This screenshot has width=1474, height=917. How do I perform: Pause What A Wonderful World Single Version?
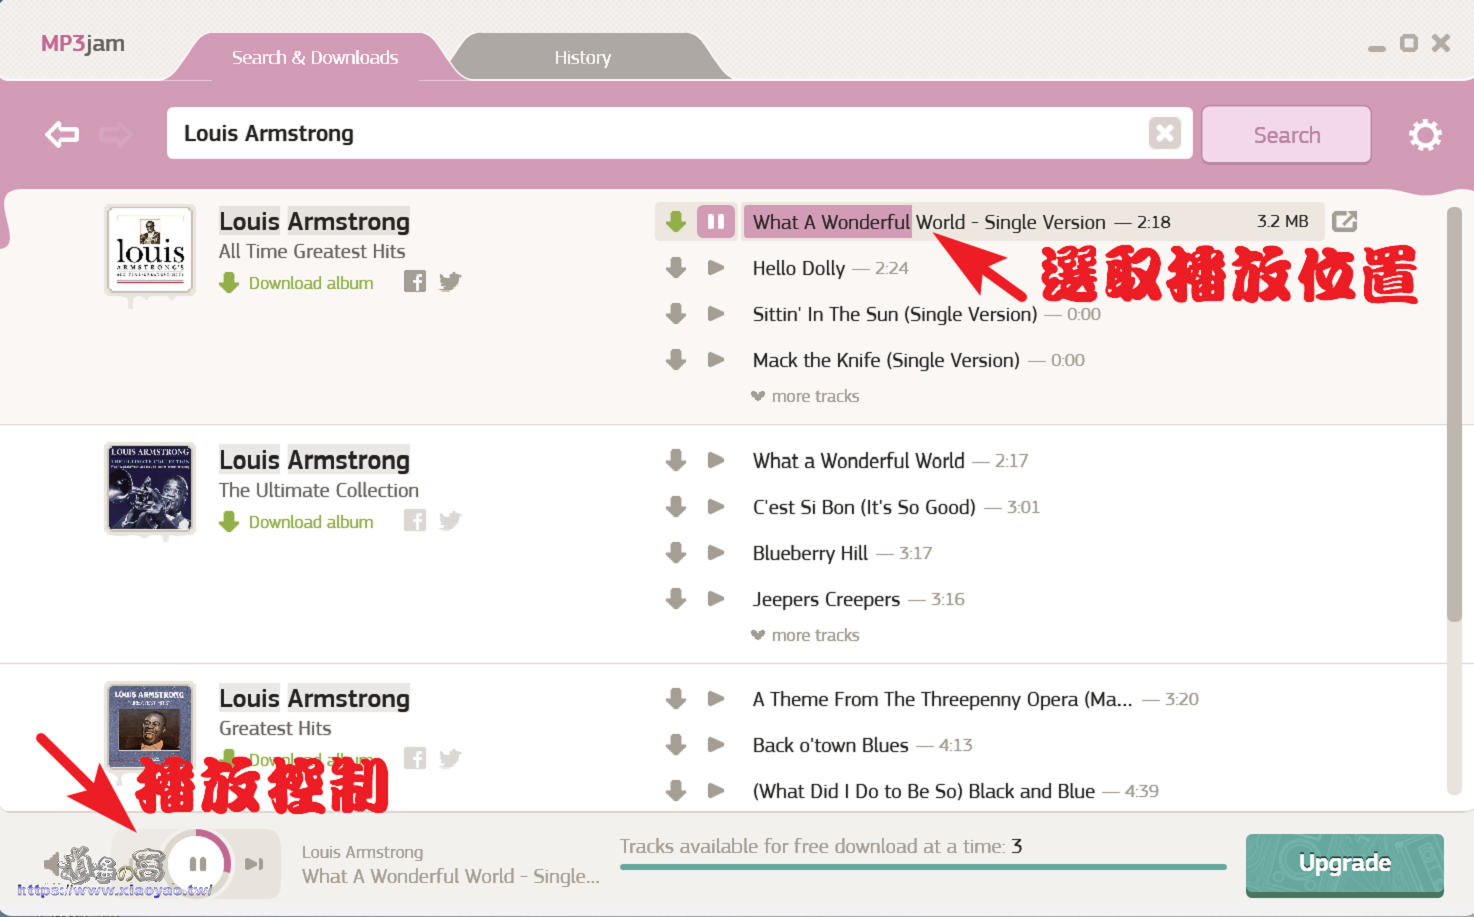click(716, 222)
